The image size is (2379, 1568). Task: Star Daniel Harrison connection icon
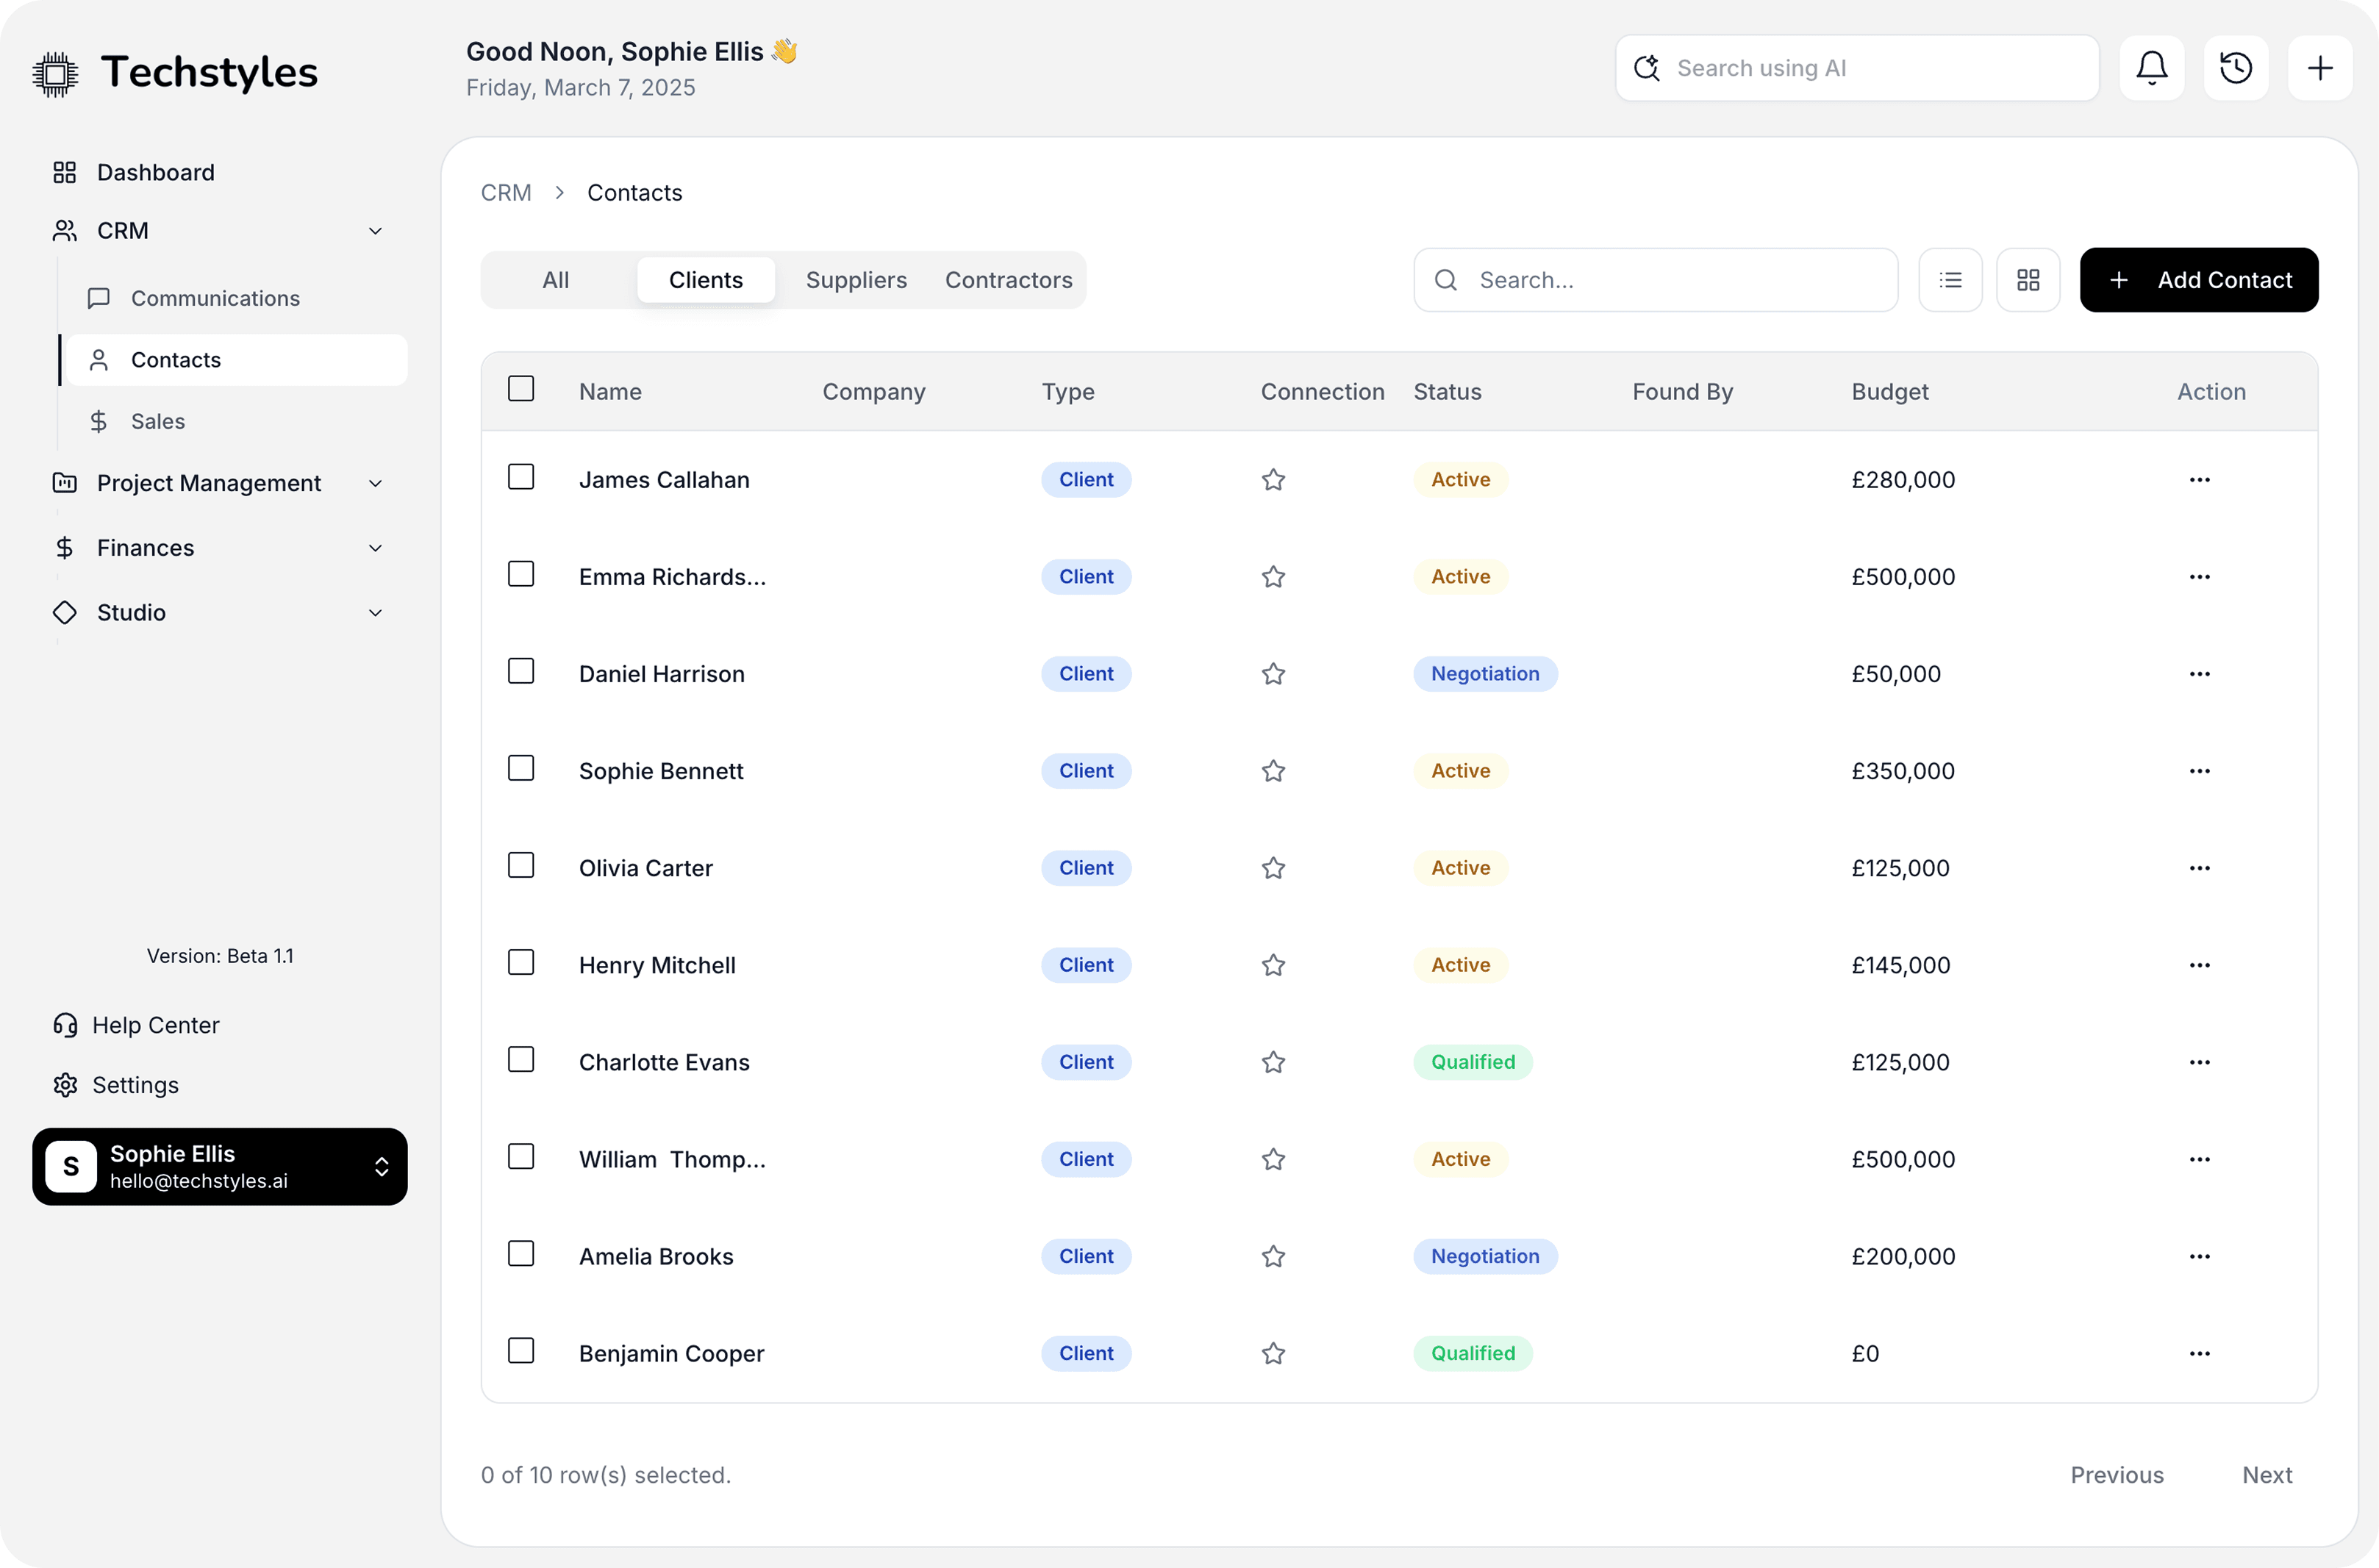[x=1273, y=674]
